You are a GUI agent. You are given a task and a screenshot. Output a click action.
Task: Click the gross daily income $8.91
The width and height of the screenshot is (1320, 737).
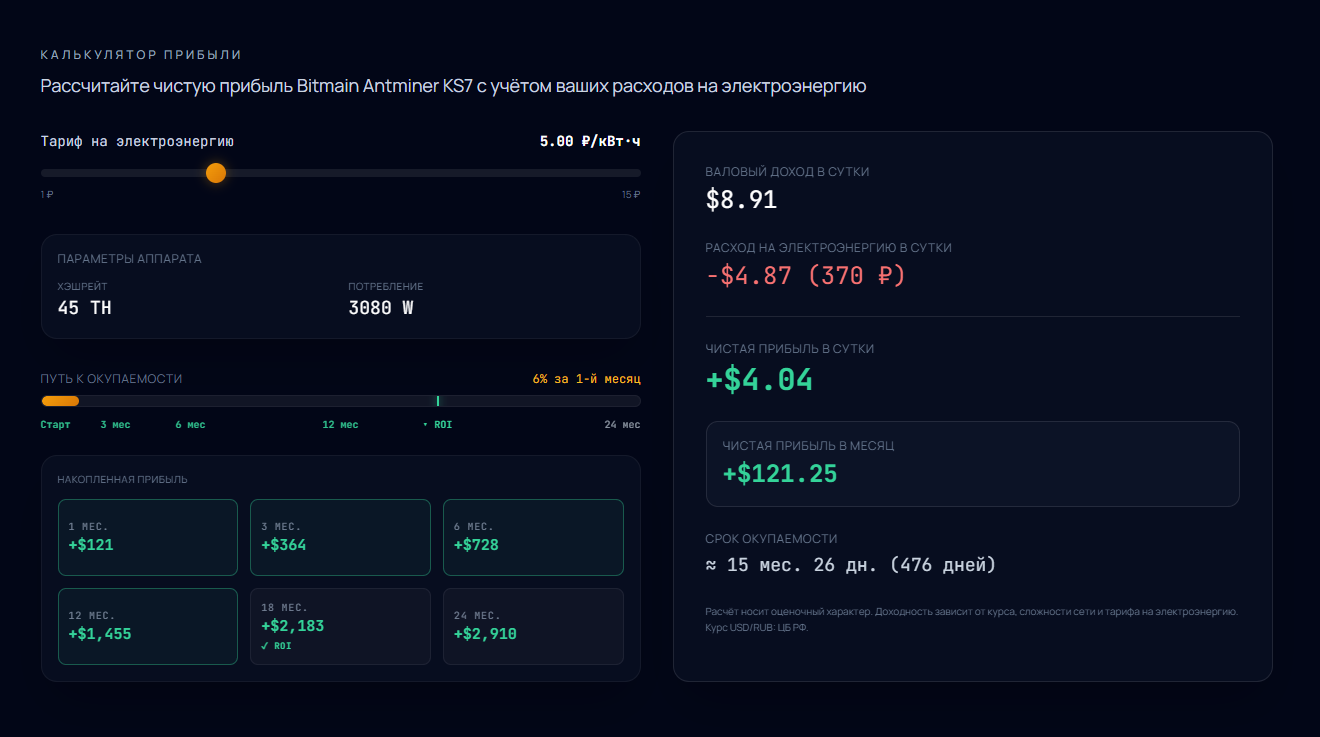pyautogui.click(x=741, y=200)
